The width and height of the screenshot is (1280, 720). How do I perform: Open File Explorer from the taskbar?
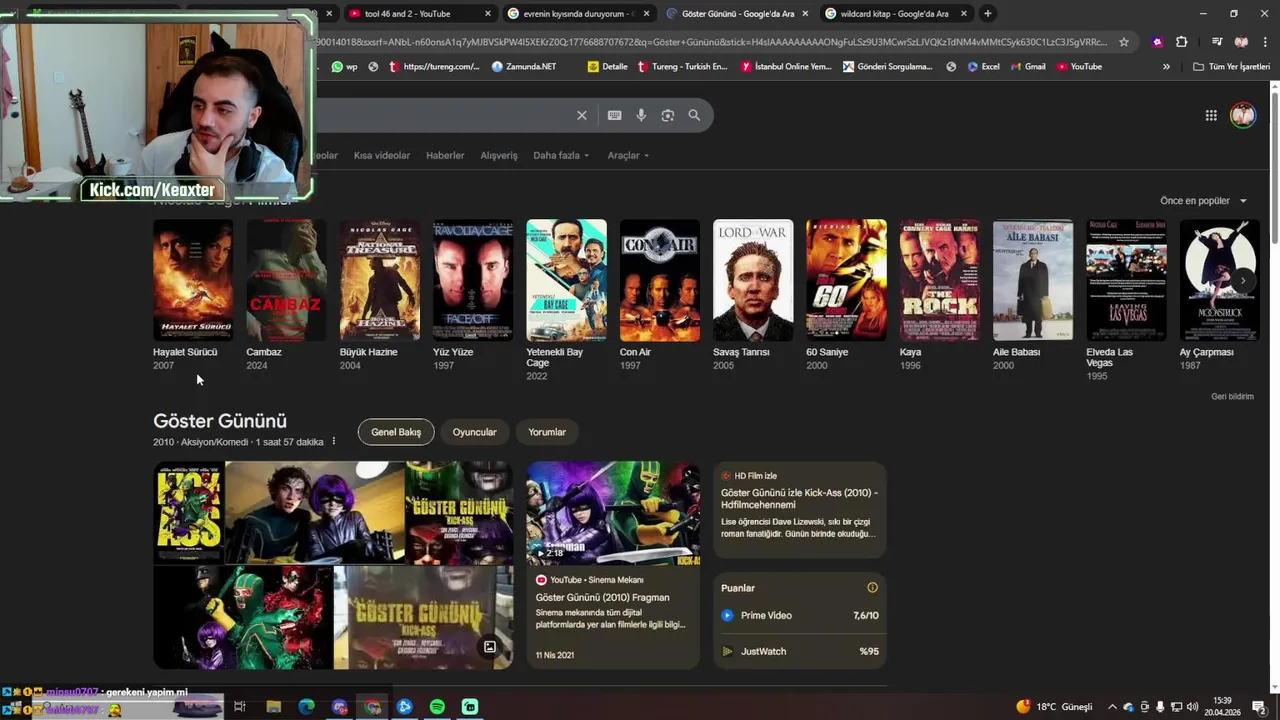pos(273,707)
